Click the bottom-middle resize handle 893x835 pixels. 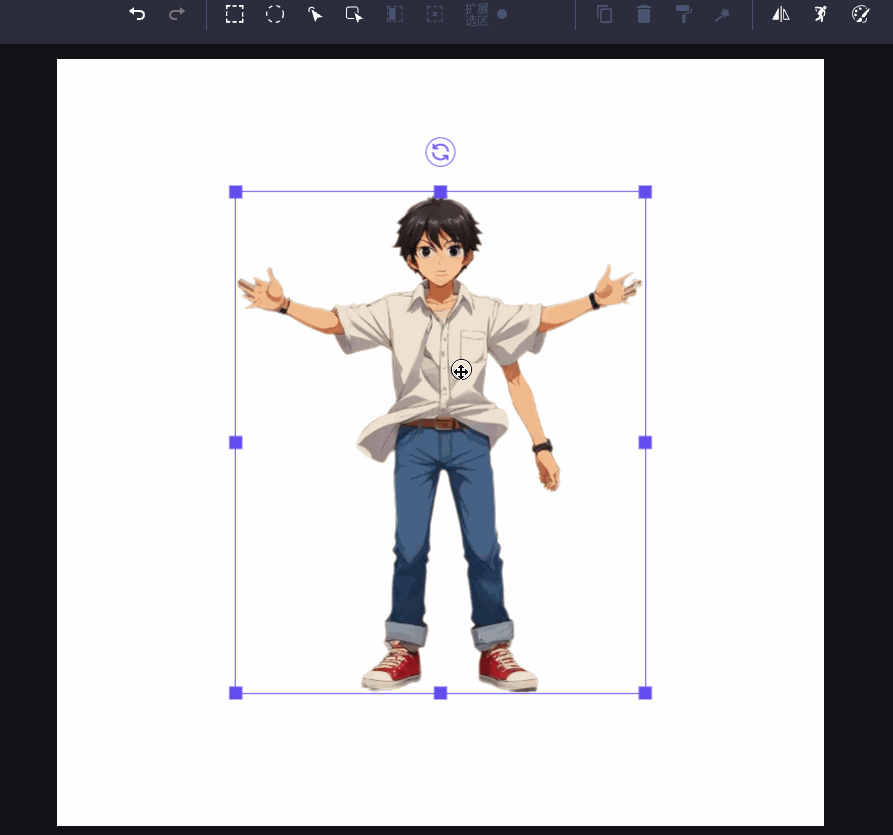coord(440,693)
